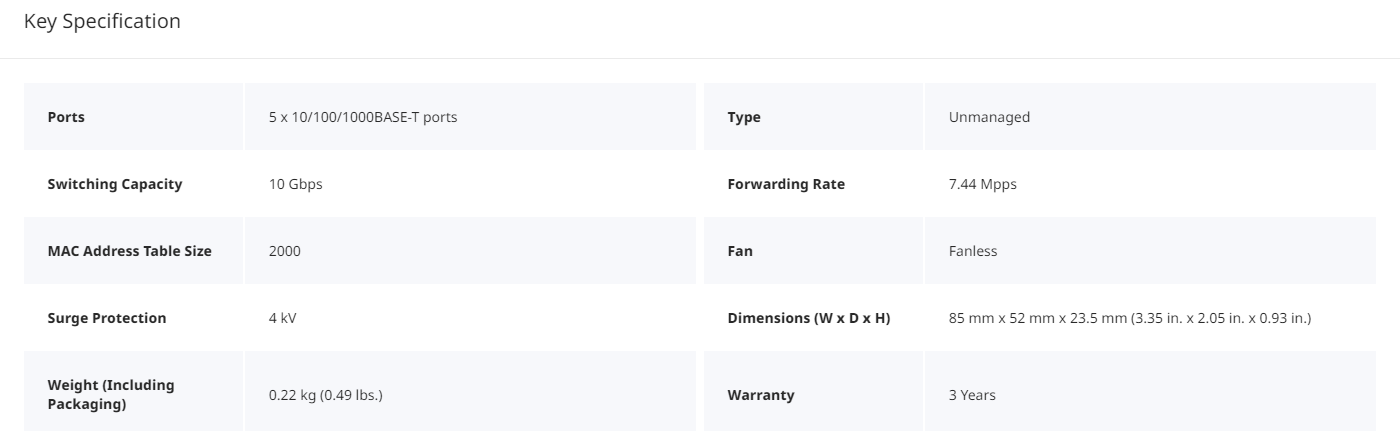Select the Surge Protection label
Viewport: 1400px width, 431px height.
(x=107, y=318)
